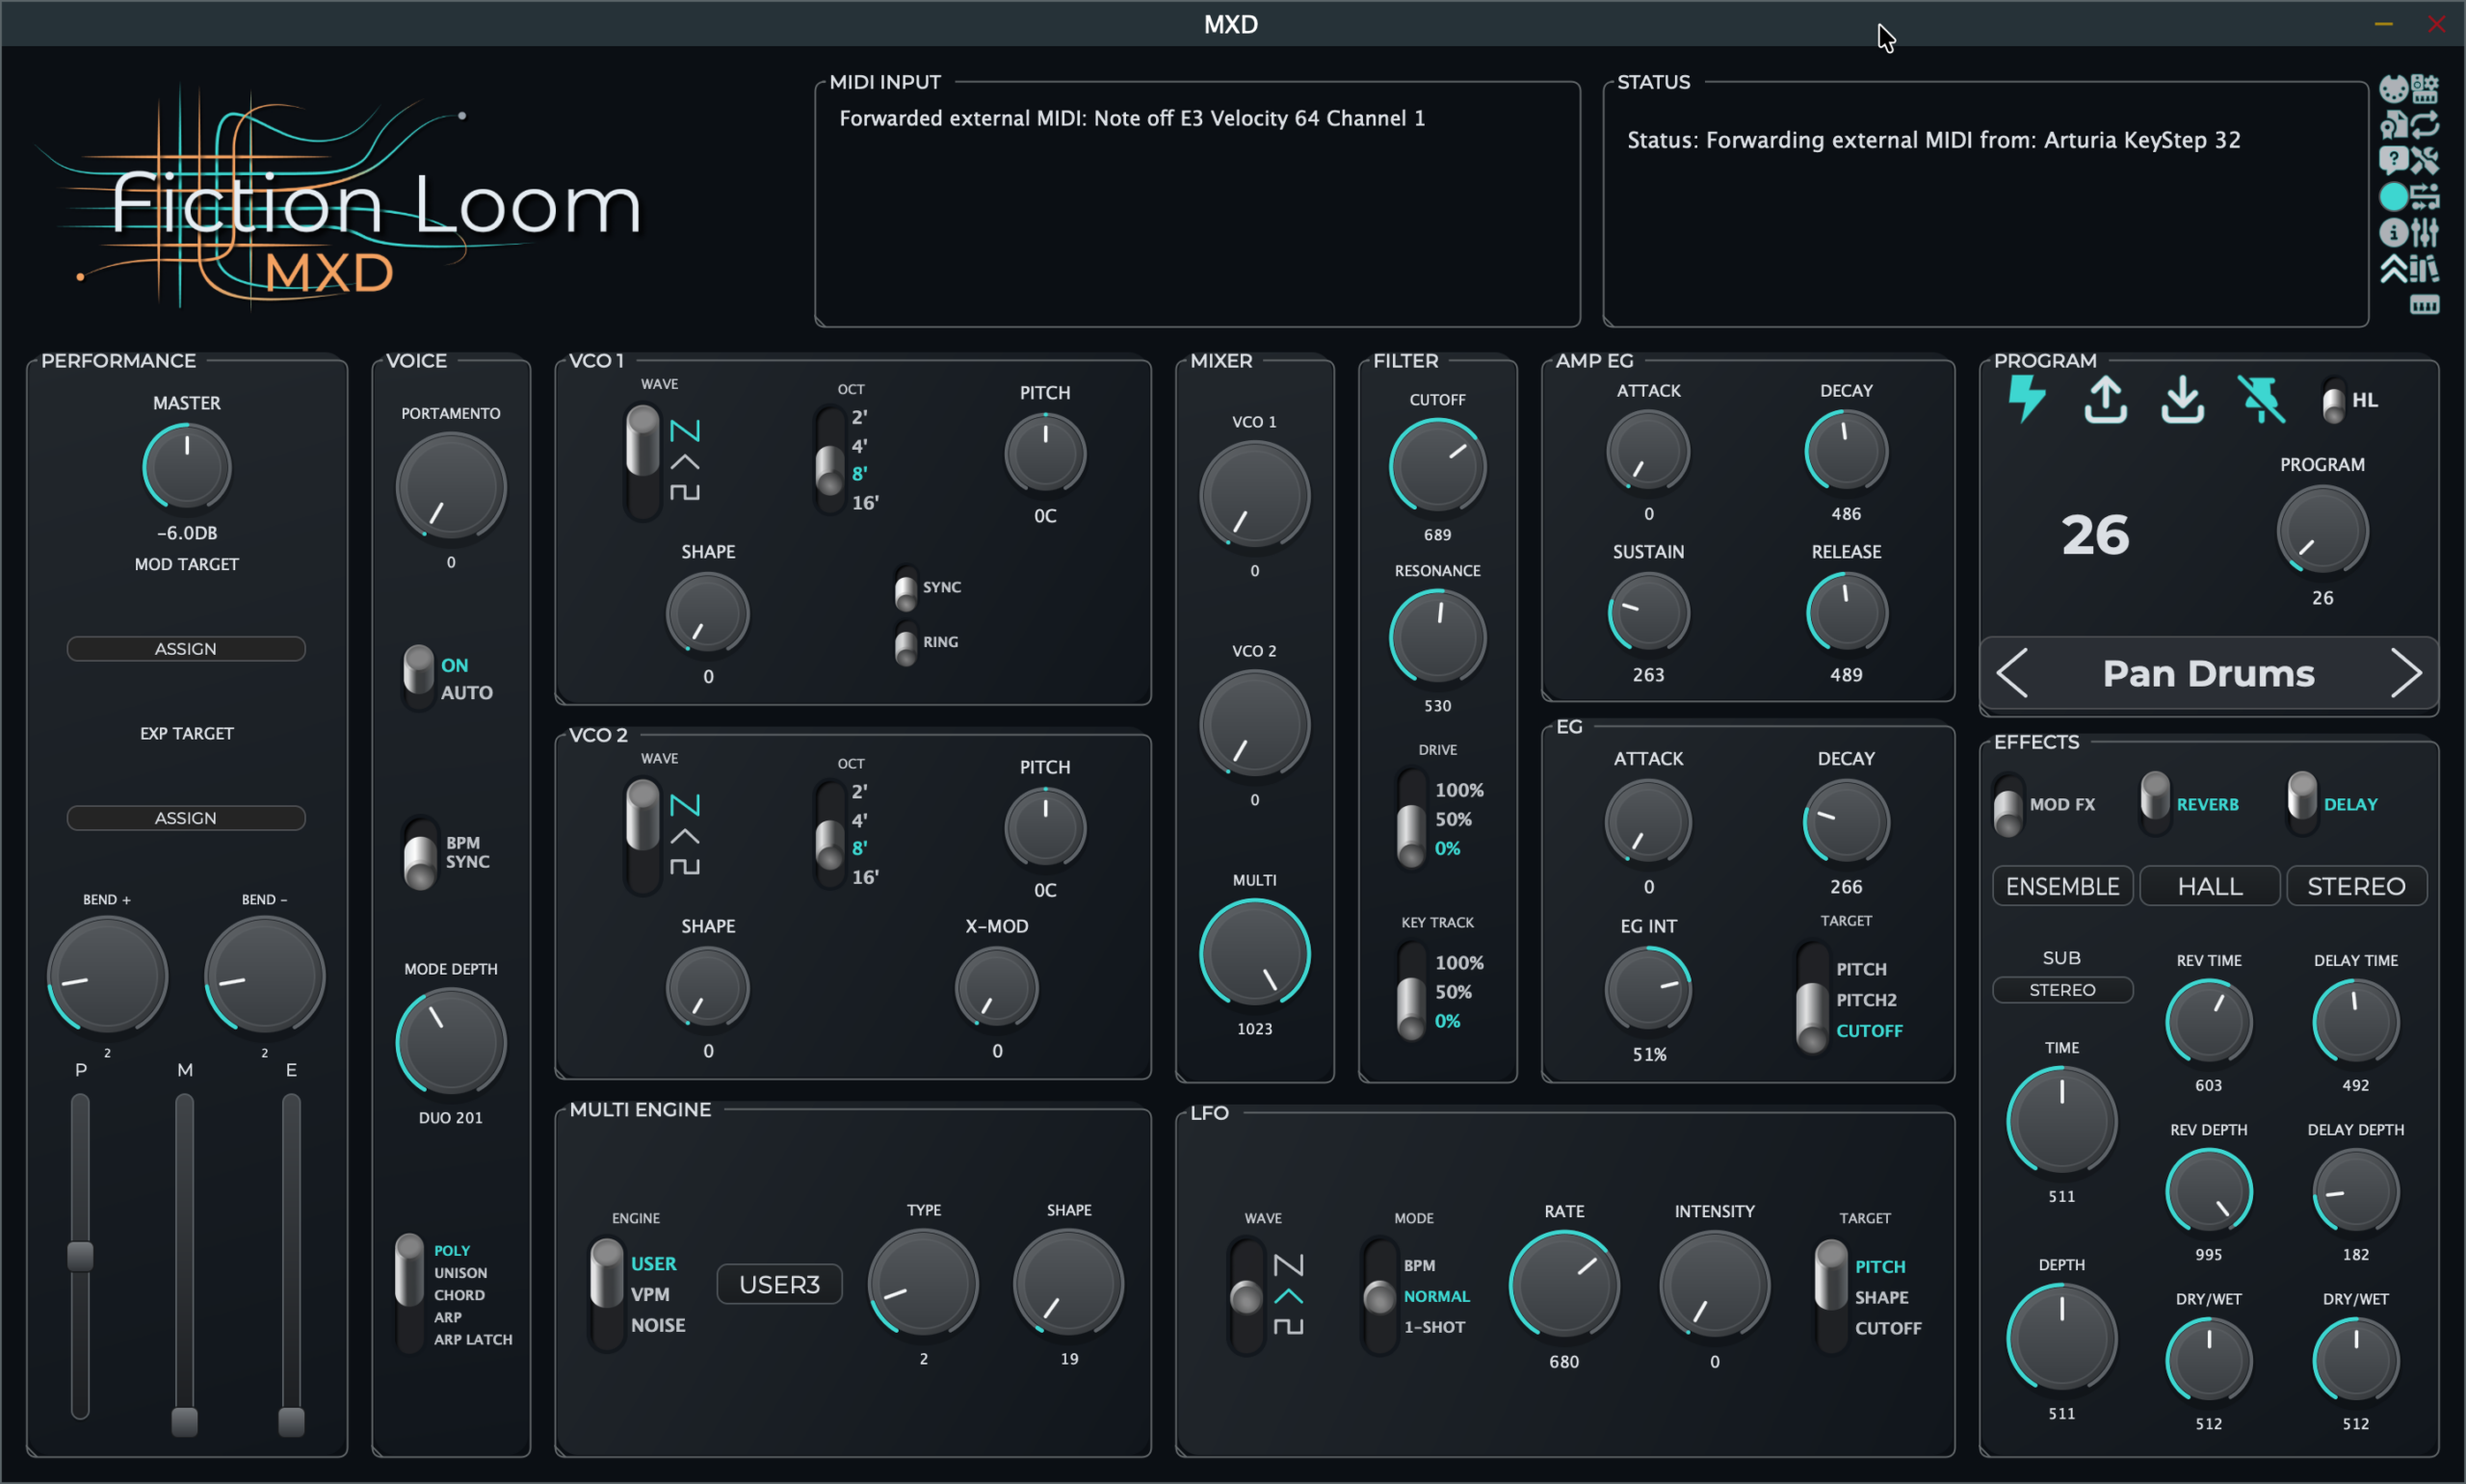Viewport: 2466px width, 1484px height.
Task: Set LFO target to SHAPE
Action: click(1881, 1297)
